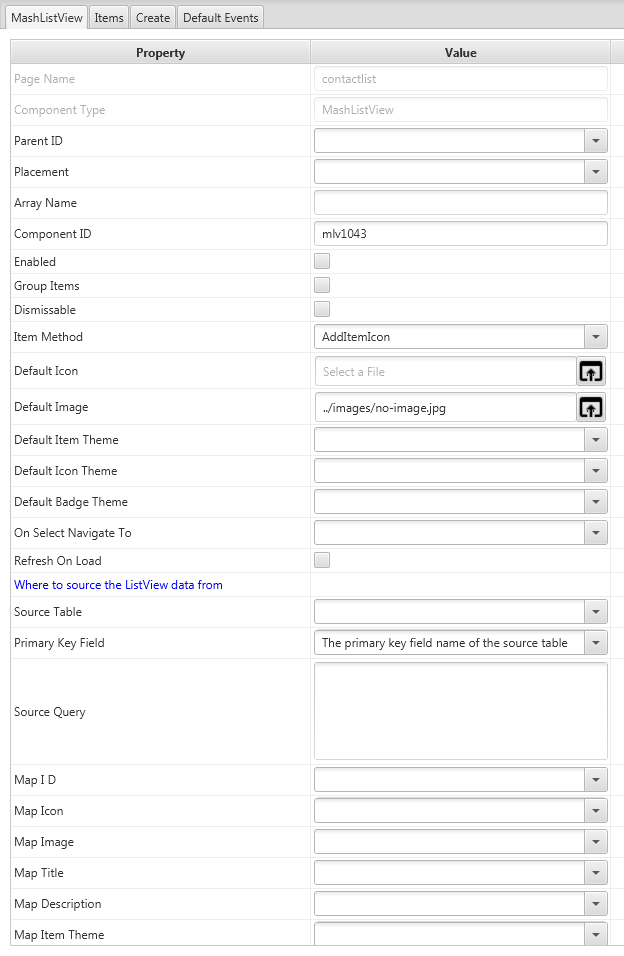Open the Source Table dropdown

(596, 612)
